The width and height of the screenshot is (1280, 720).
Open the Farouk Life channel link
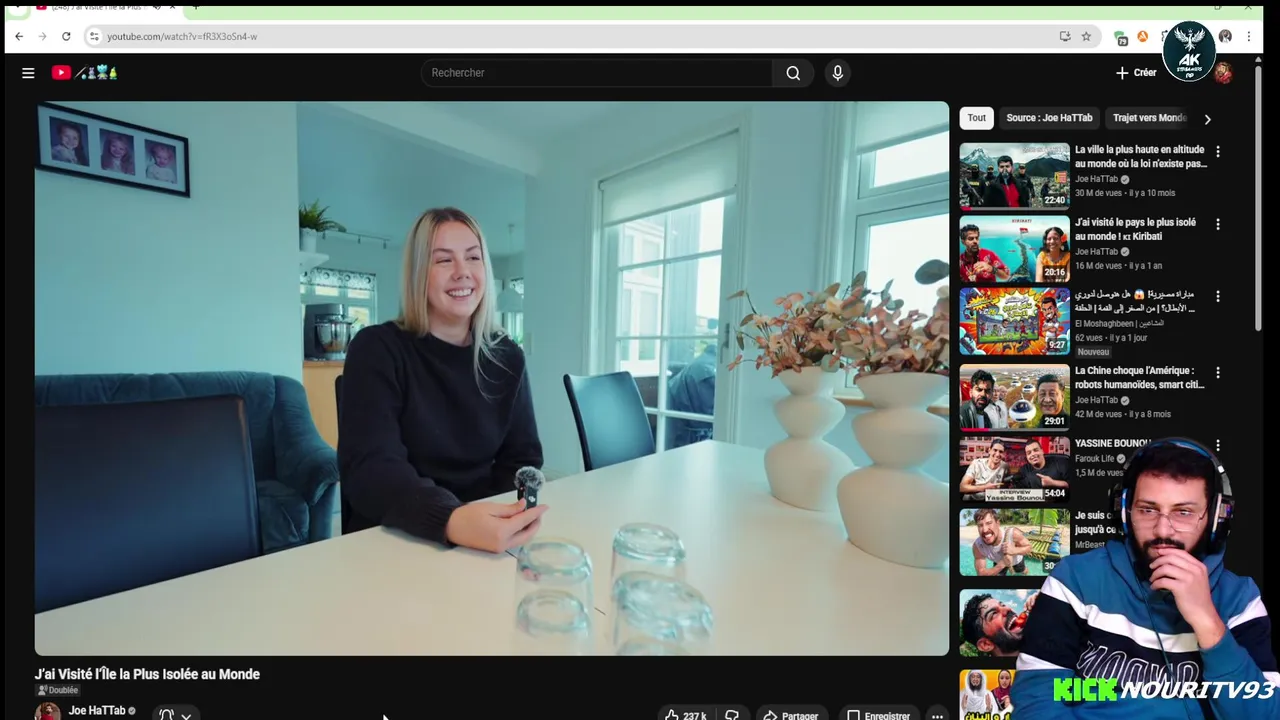1094,459
